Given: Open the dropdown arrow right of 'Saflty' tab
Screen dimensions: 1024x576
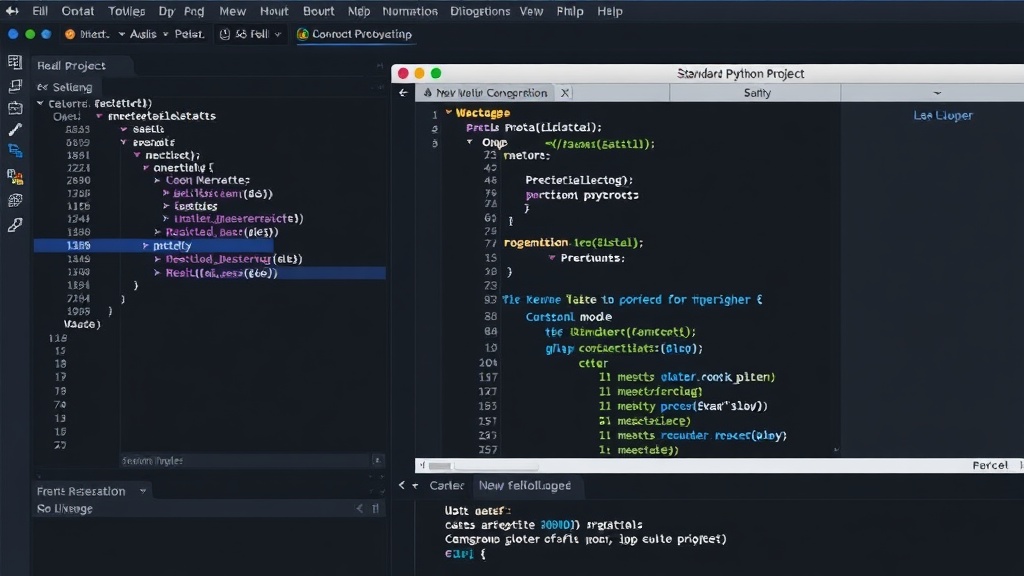Looking at the screenshot, I should coord(937,93).
